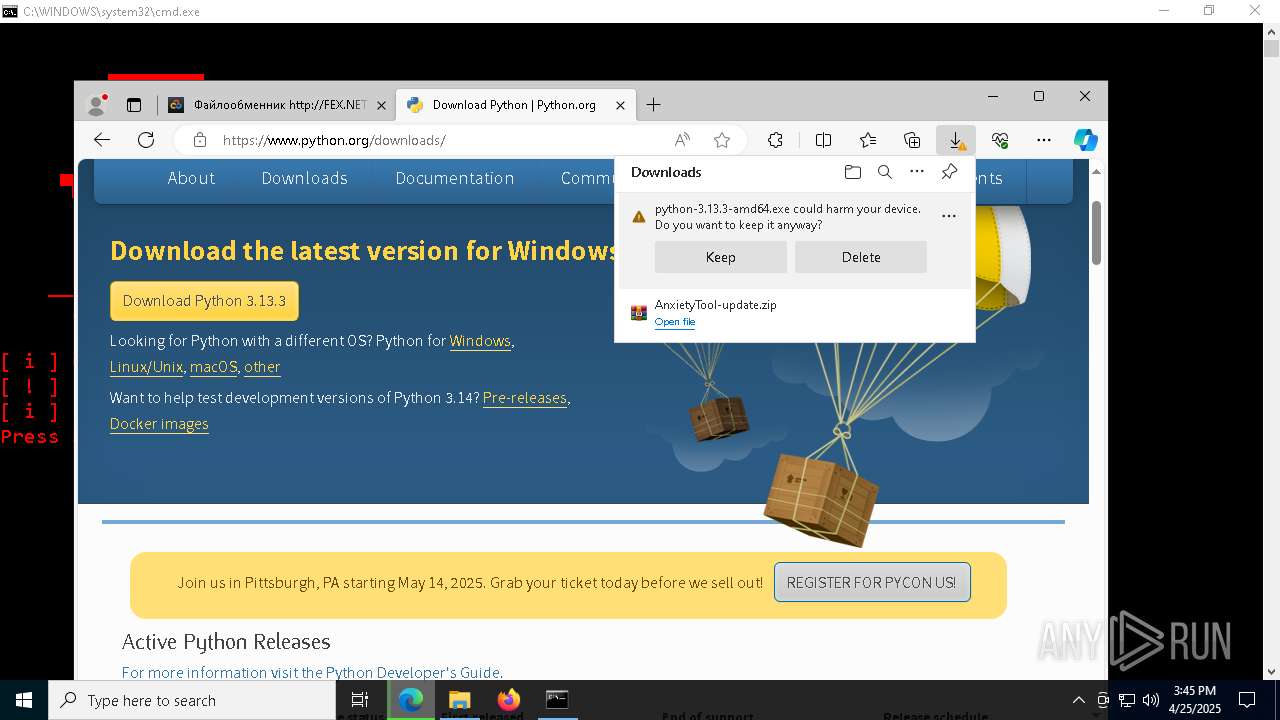Screen dimensions: 1280x720
Task: Click the Downloads toolbar icon
Action: click(x=956, y=140)
